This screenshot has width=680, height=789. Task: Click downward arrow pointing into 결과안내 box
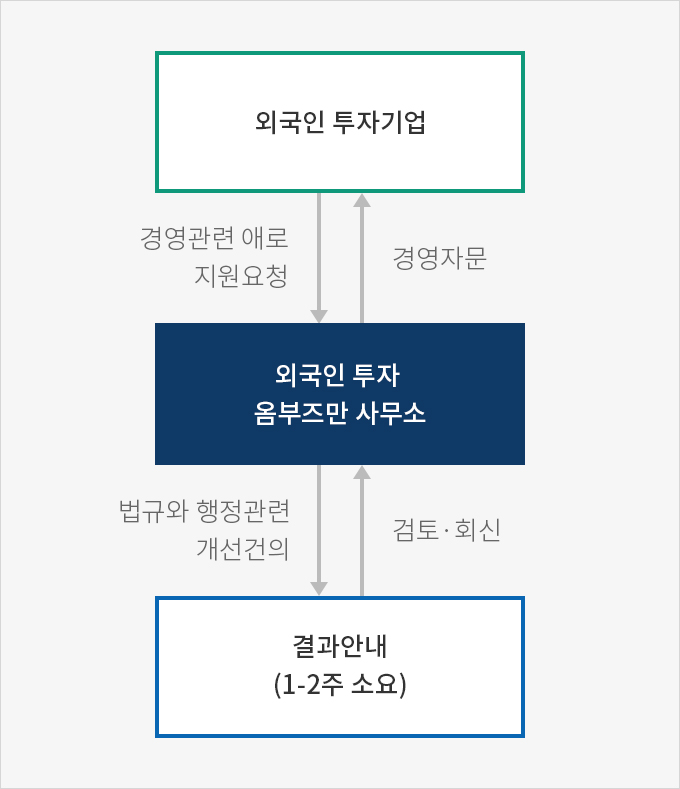pyautogui.click(x=319, y=530)
